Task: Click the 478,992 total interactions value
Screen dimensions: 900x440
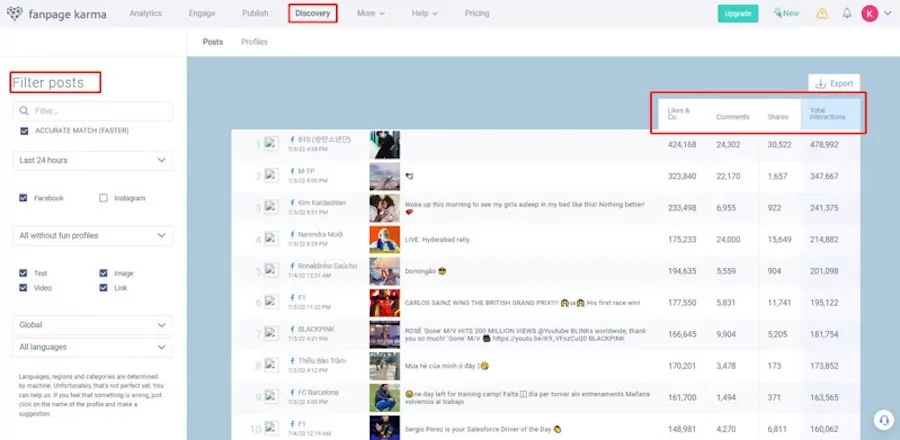Action: (x=824, y=145)
